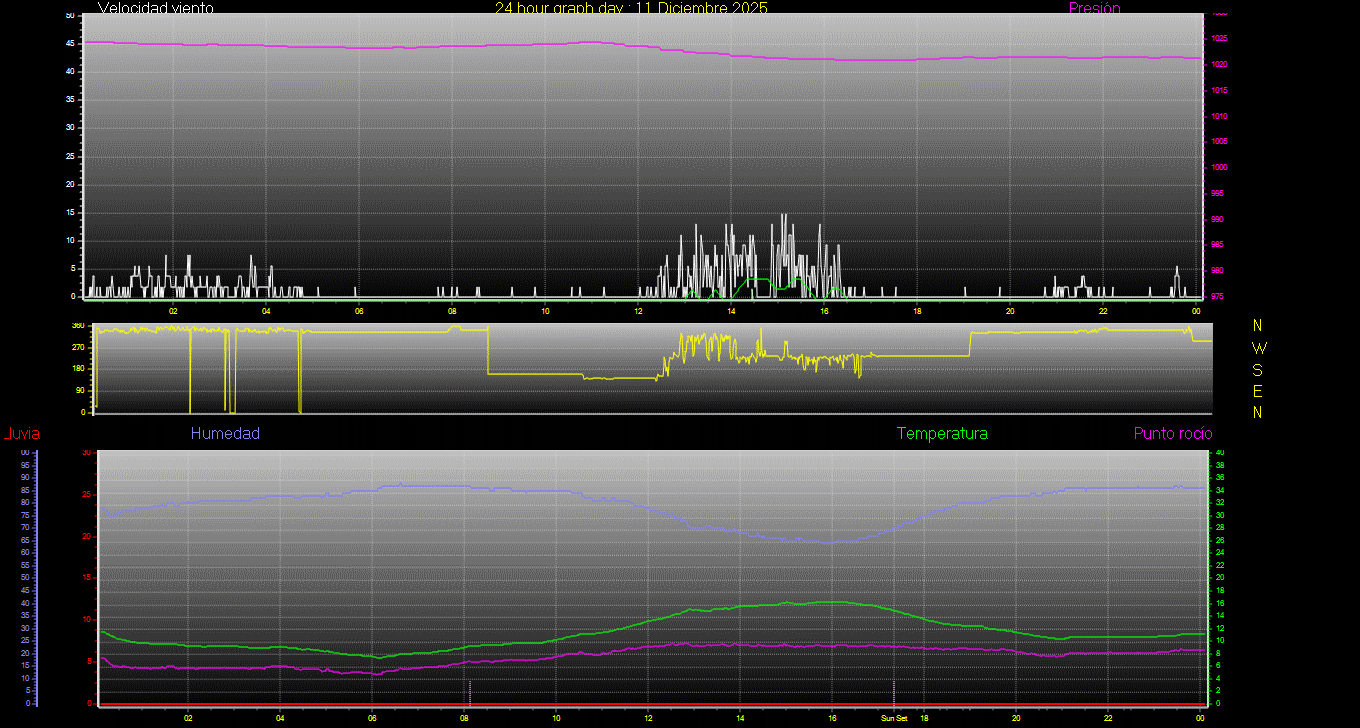Click the 1020 tick on pressure axis
The height and width of the screenshot is (728, 1360).
coord(1220,65)
